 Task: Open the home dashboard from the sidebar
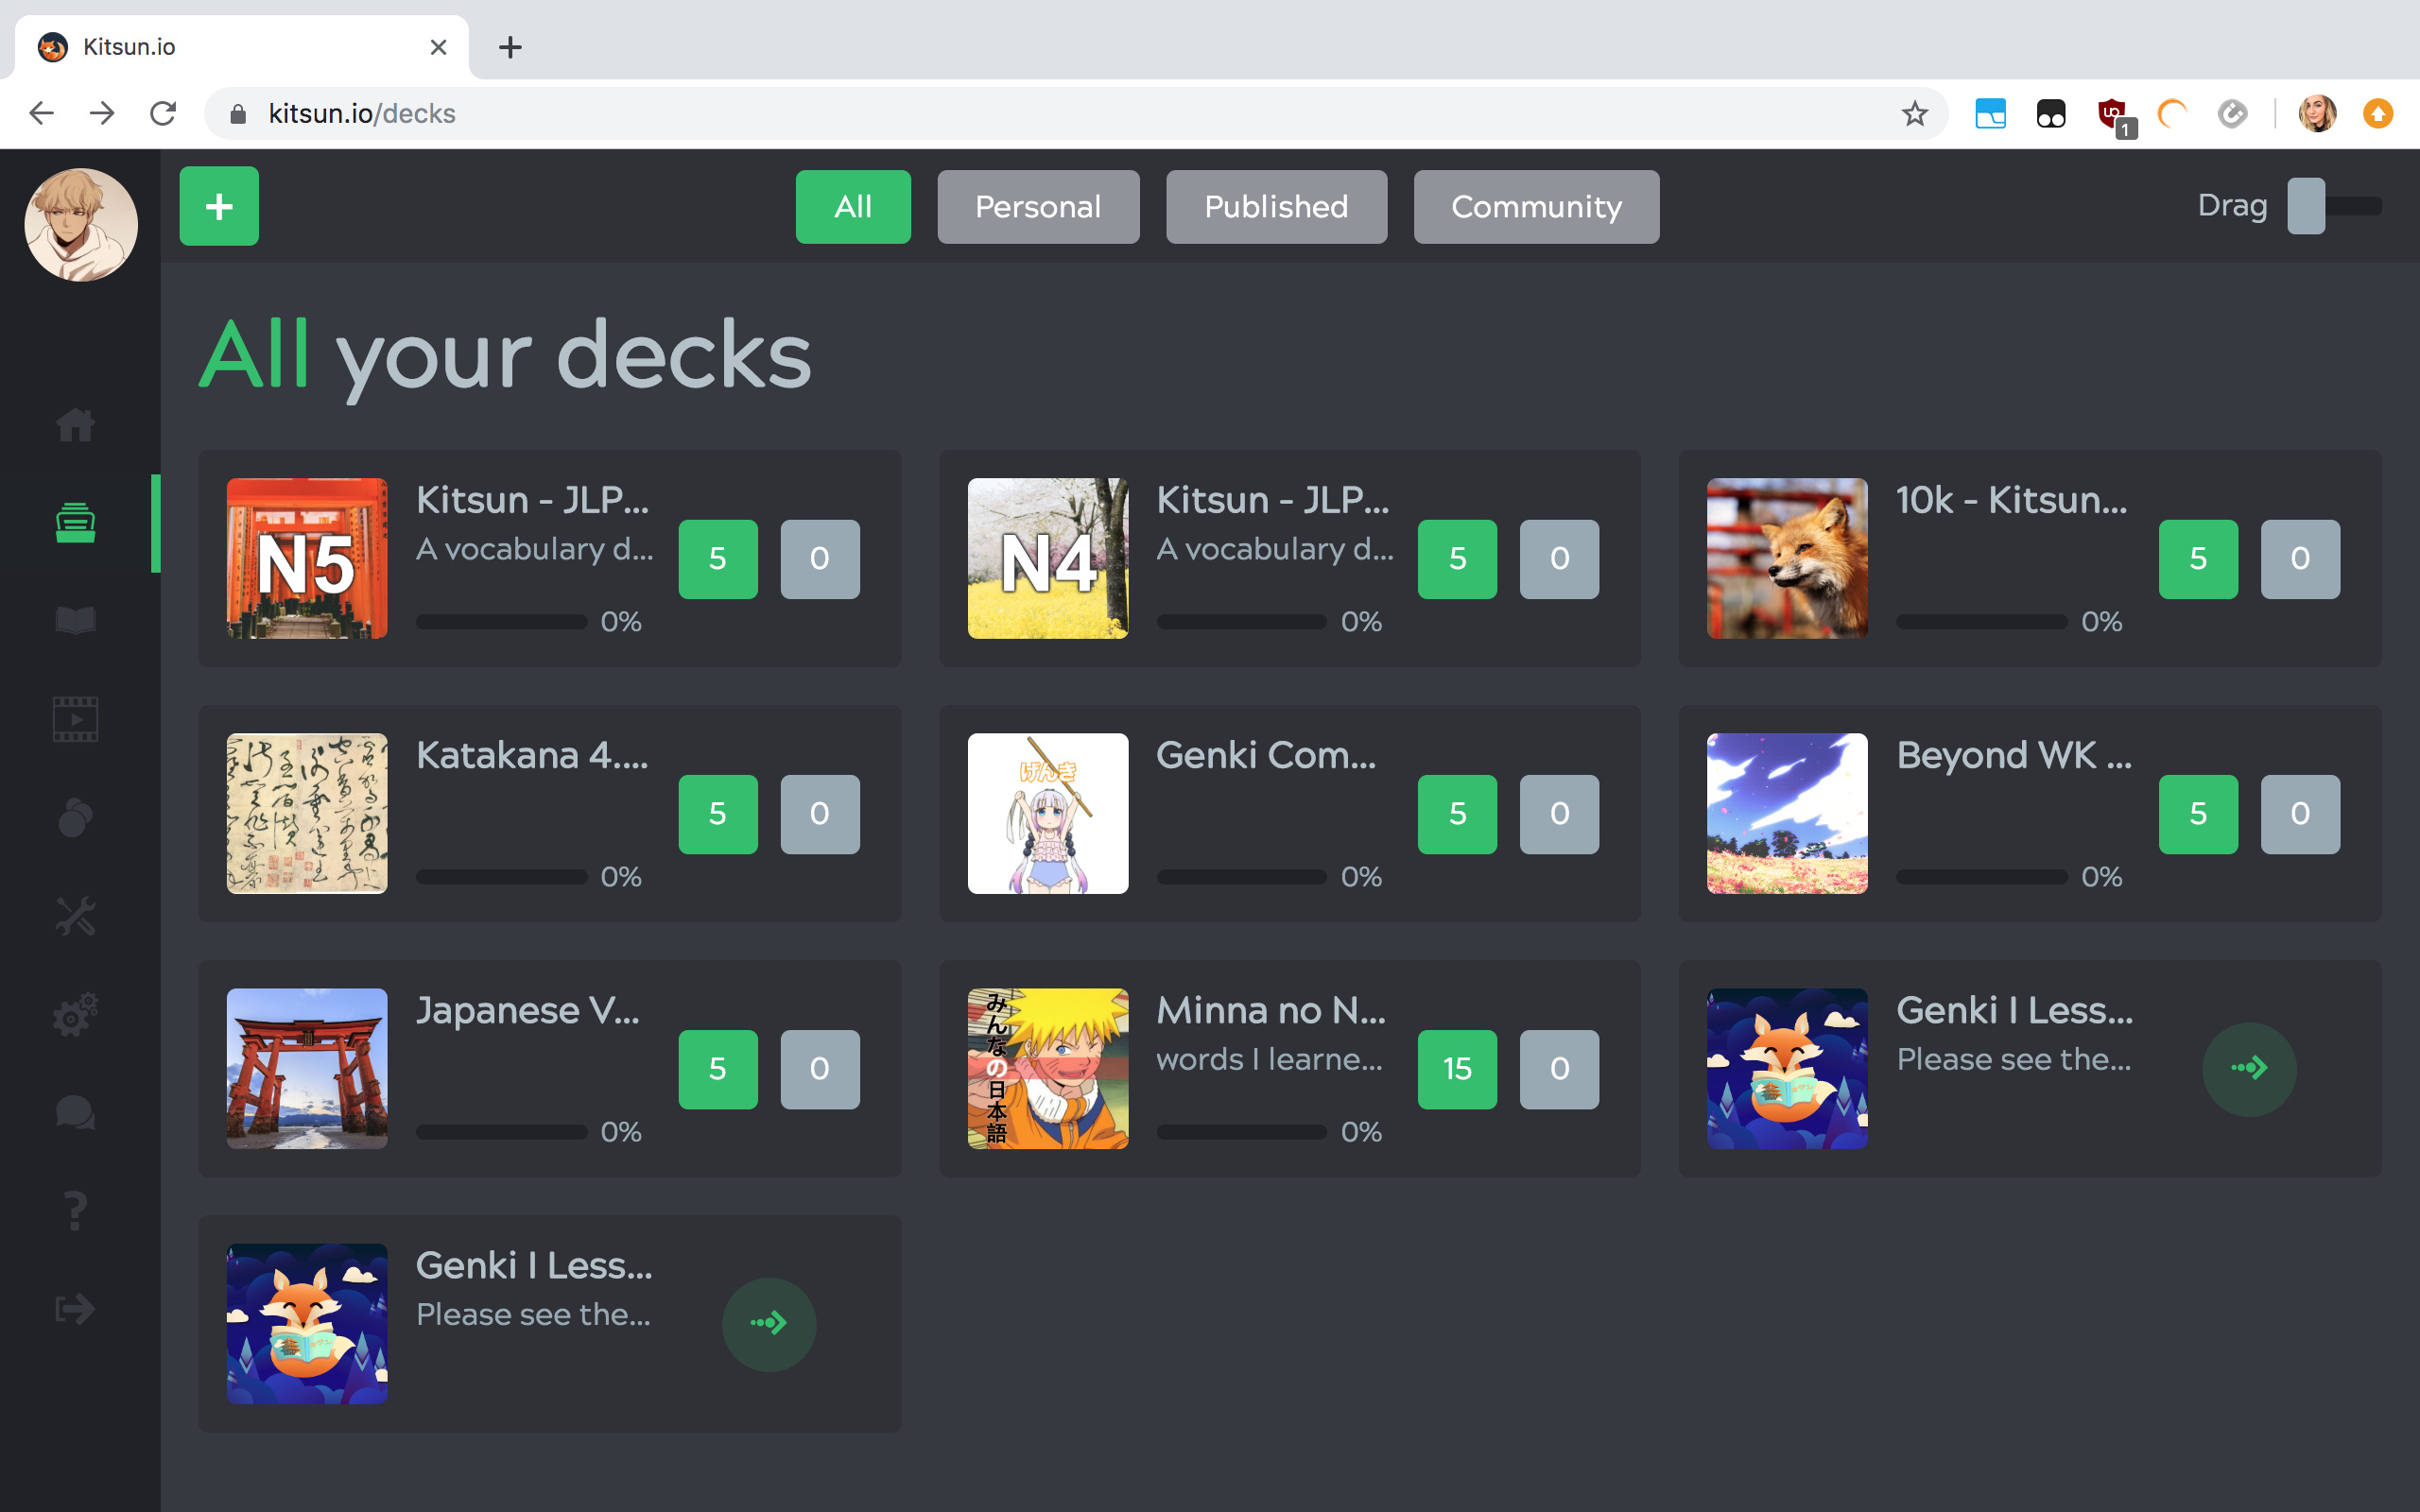tap(77, 425)
